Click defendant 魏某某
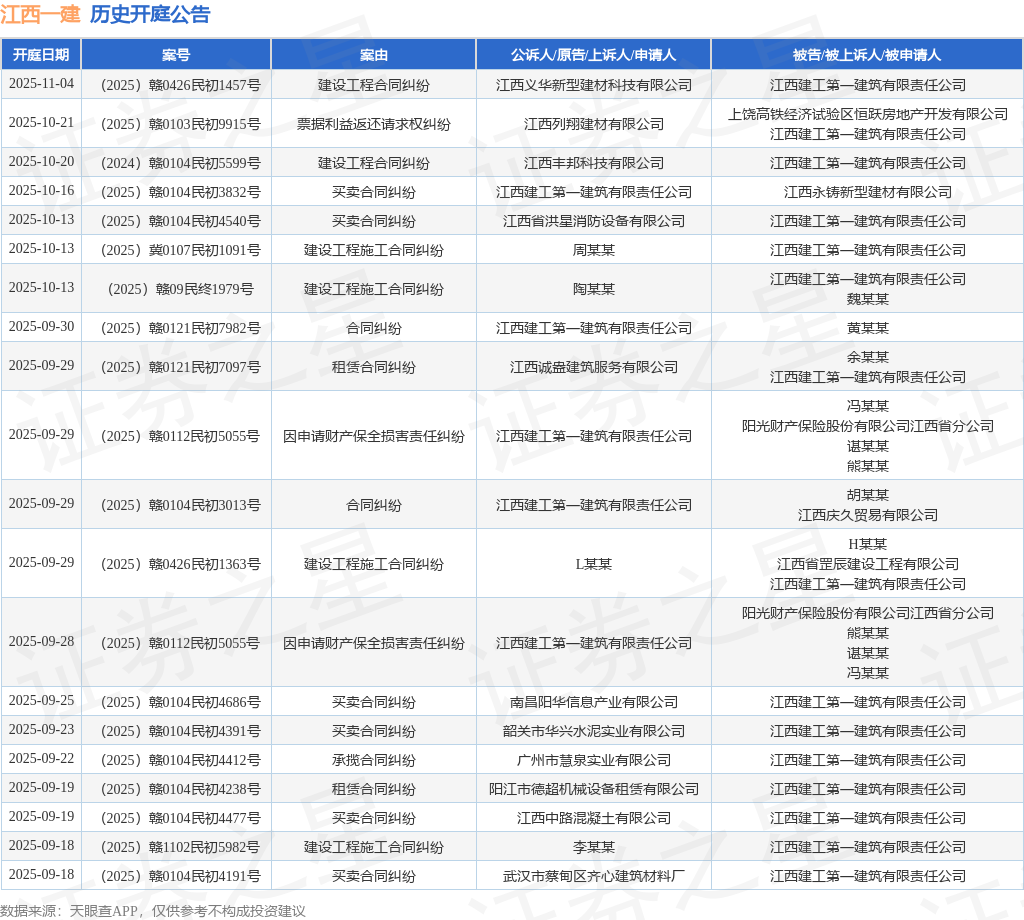Image resolution: width=1024 pixels, height=920 pixels. tap(868, 299)
